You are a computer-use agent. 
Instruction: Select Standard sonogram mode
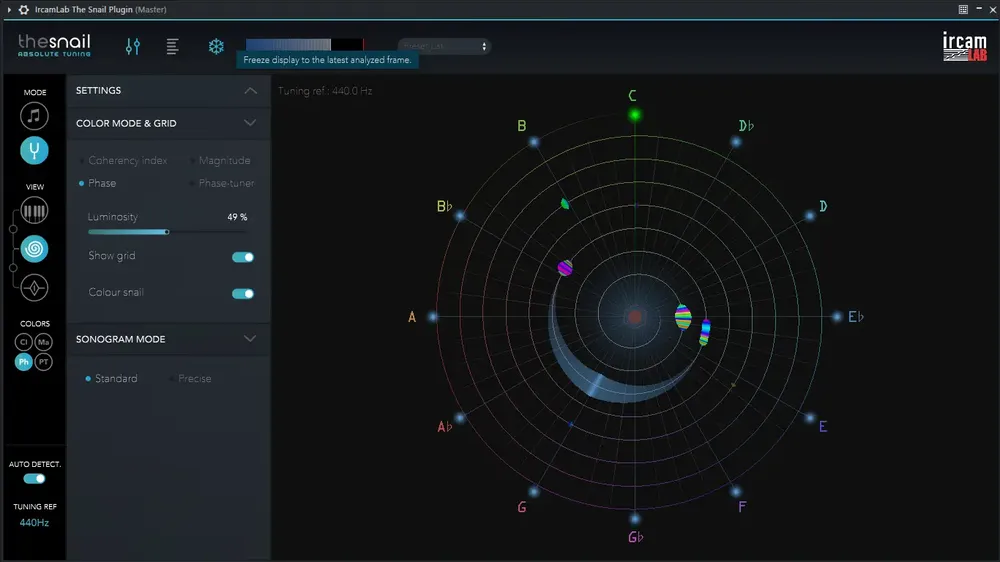coord(112,378)
